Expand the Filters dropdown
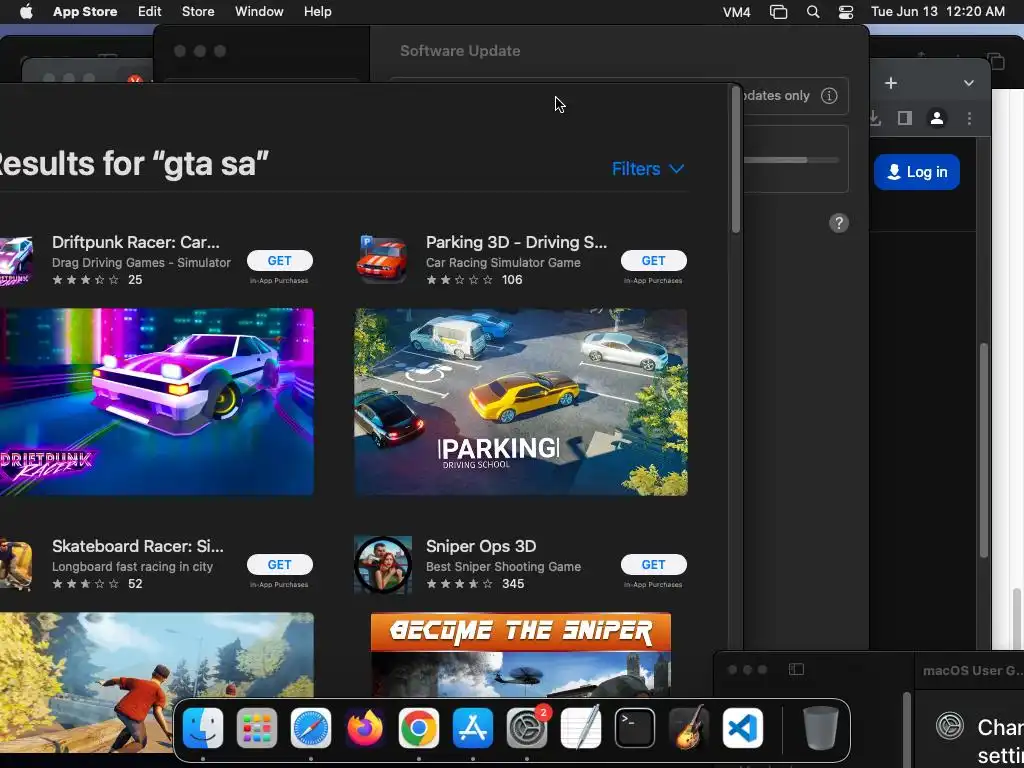Image resolution: width=1024 pixels, height=768 pixels. [x=648, y=169]
